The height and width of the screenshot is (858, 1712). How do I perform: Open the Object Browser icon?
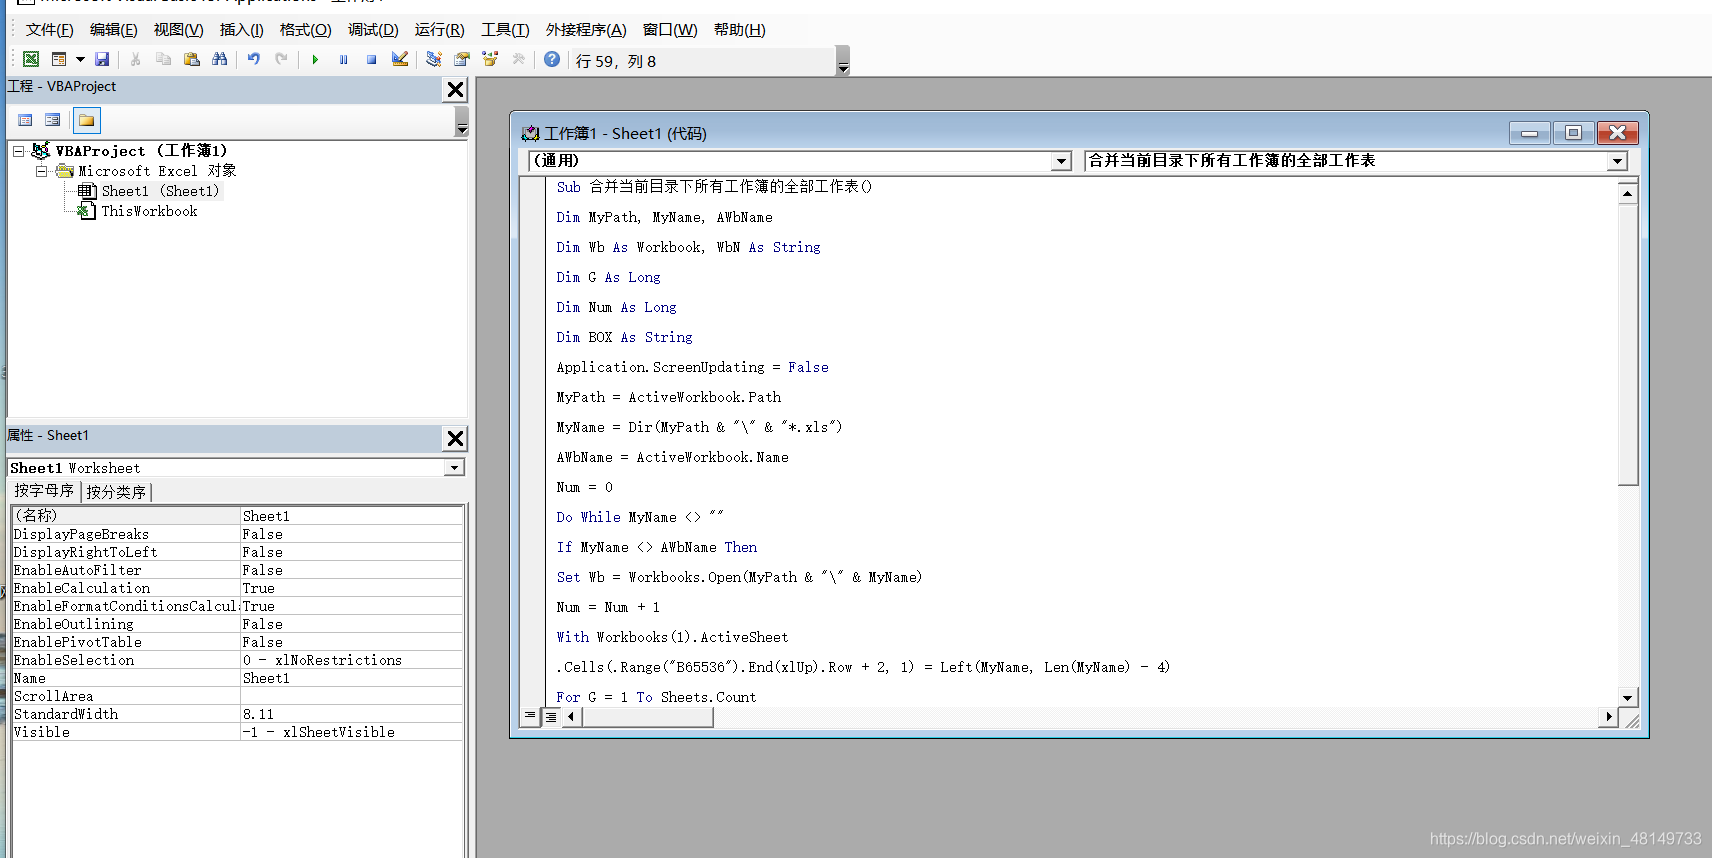click(490, 60)
